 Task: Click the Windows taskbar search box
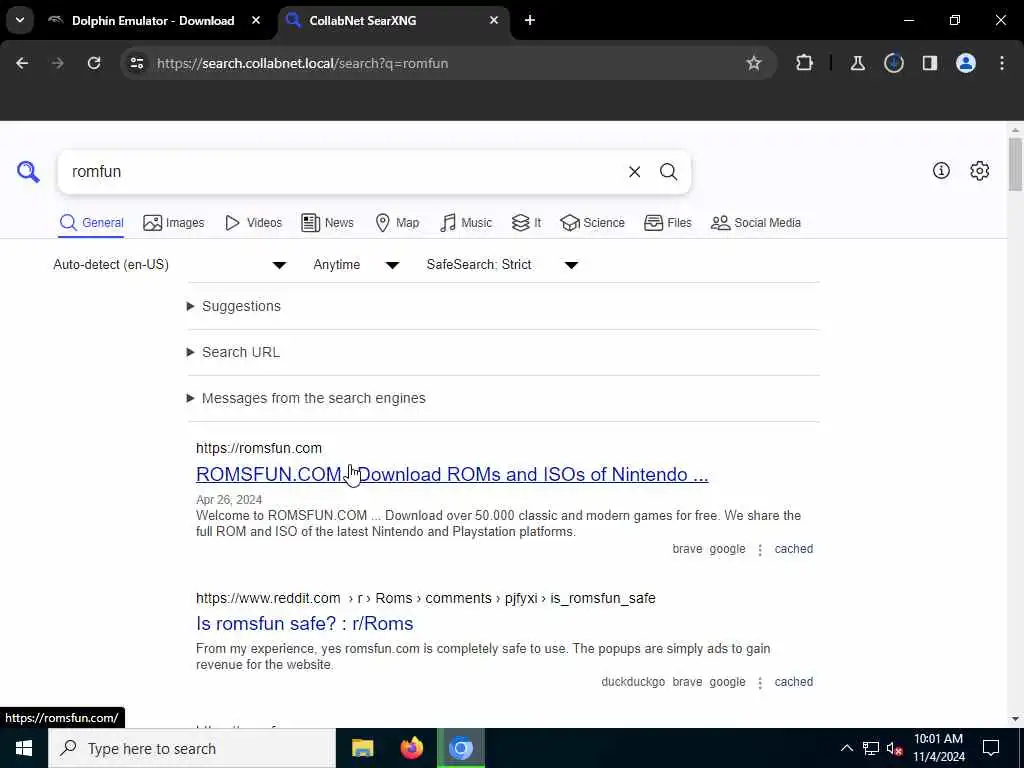click(192, 748)
